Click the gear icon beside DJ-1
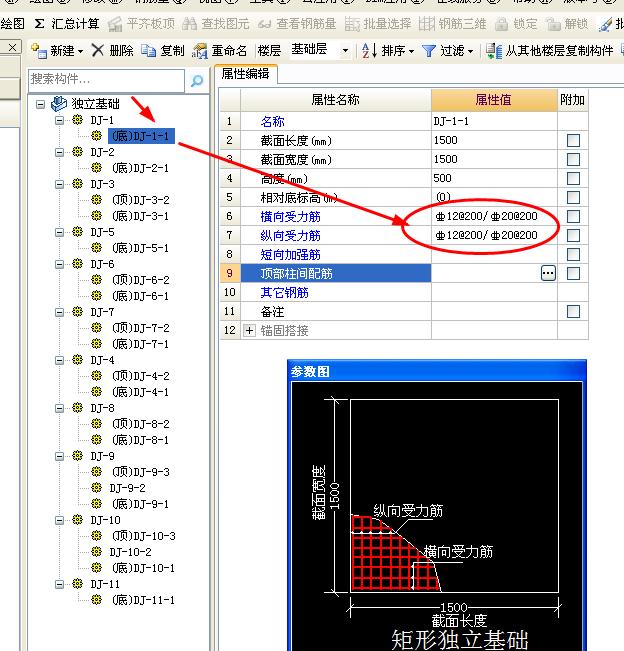 [77, 120]
